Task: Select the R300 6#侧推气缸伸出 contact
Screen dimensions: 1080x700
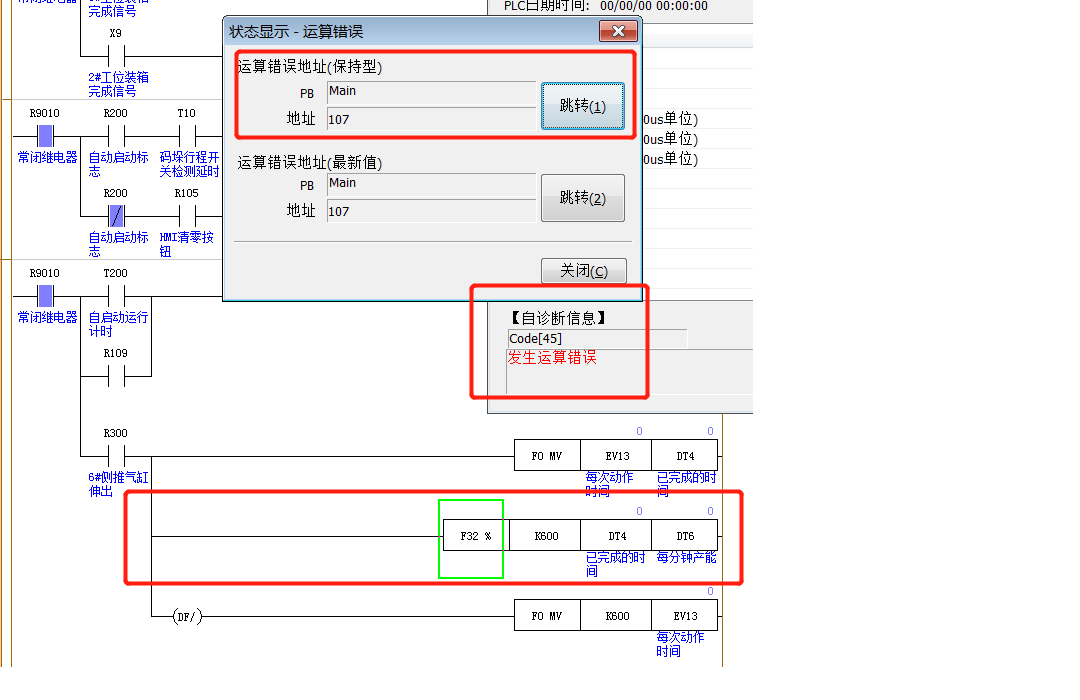Action: click(x=116, y=456)
